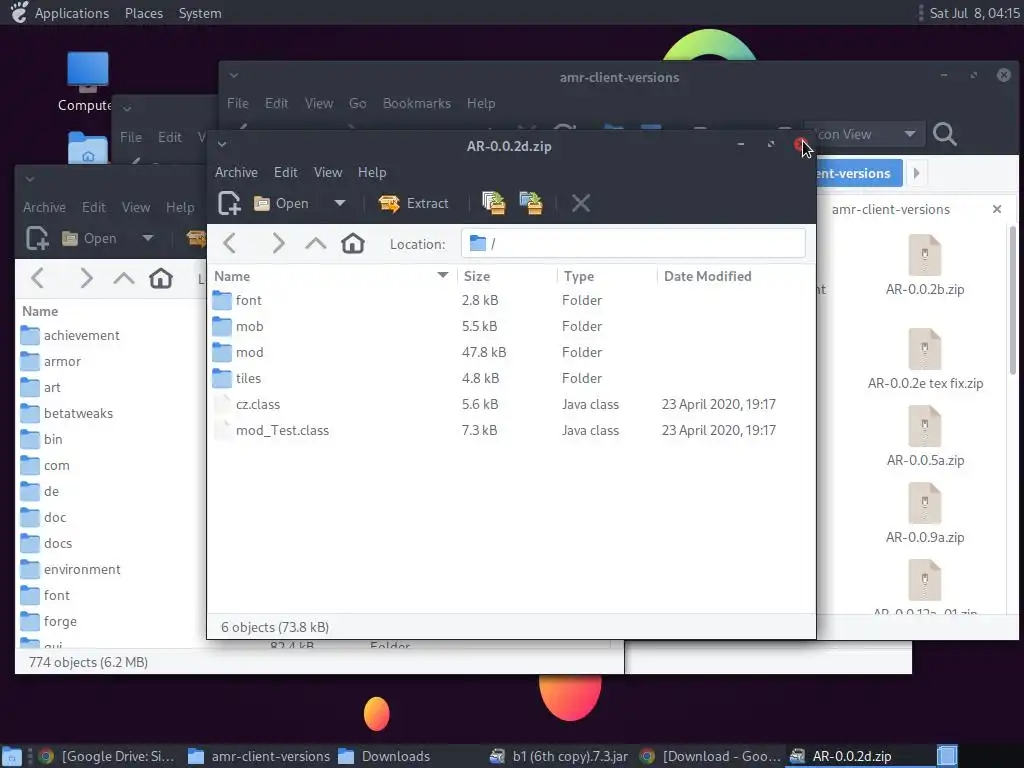Sort by Name column header in AR-0.0.2d.zip

pos(332,276)
